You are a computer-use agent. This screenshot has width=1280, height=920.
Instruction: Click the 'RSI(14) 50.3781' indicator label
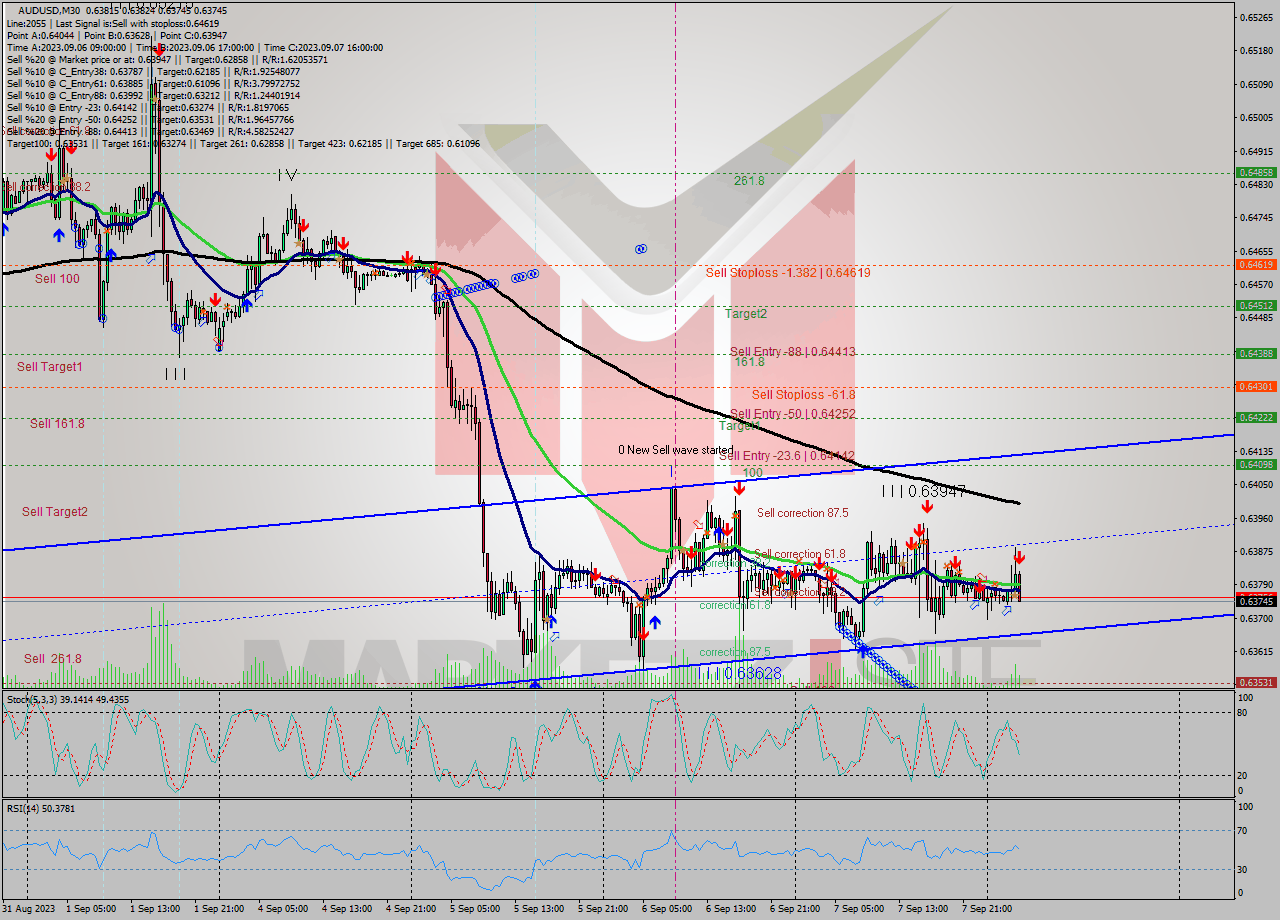point(40,808)
